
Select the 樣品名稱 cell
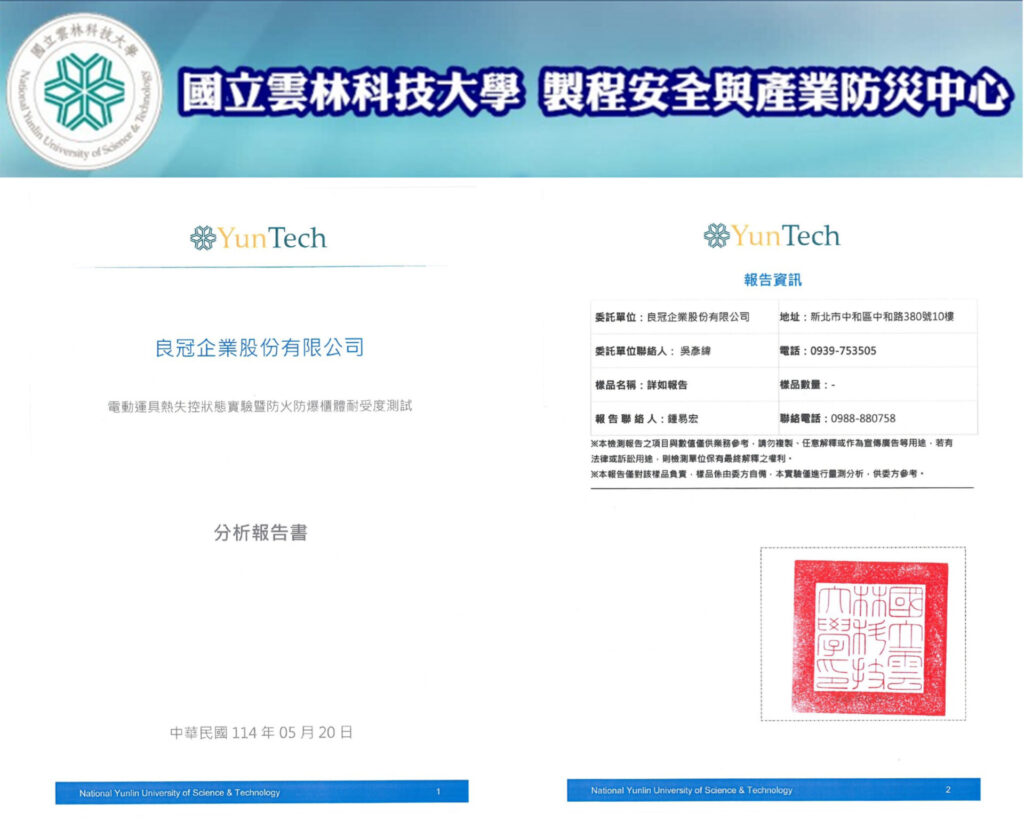click(641, 385)
